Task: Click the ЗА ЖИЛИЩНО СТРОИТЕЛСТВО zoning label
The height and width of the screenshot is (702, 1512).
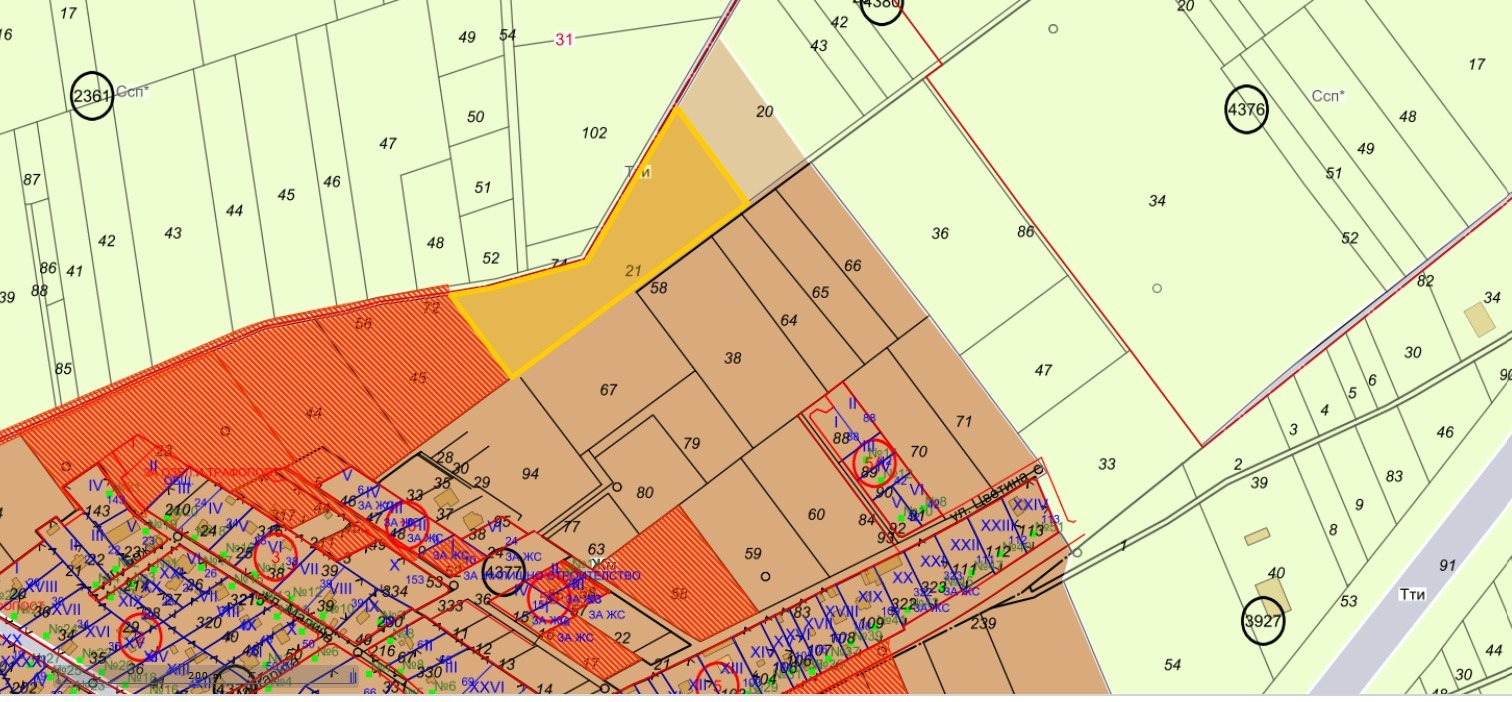Action: (553, 574)
